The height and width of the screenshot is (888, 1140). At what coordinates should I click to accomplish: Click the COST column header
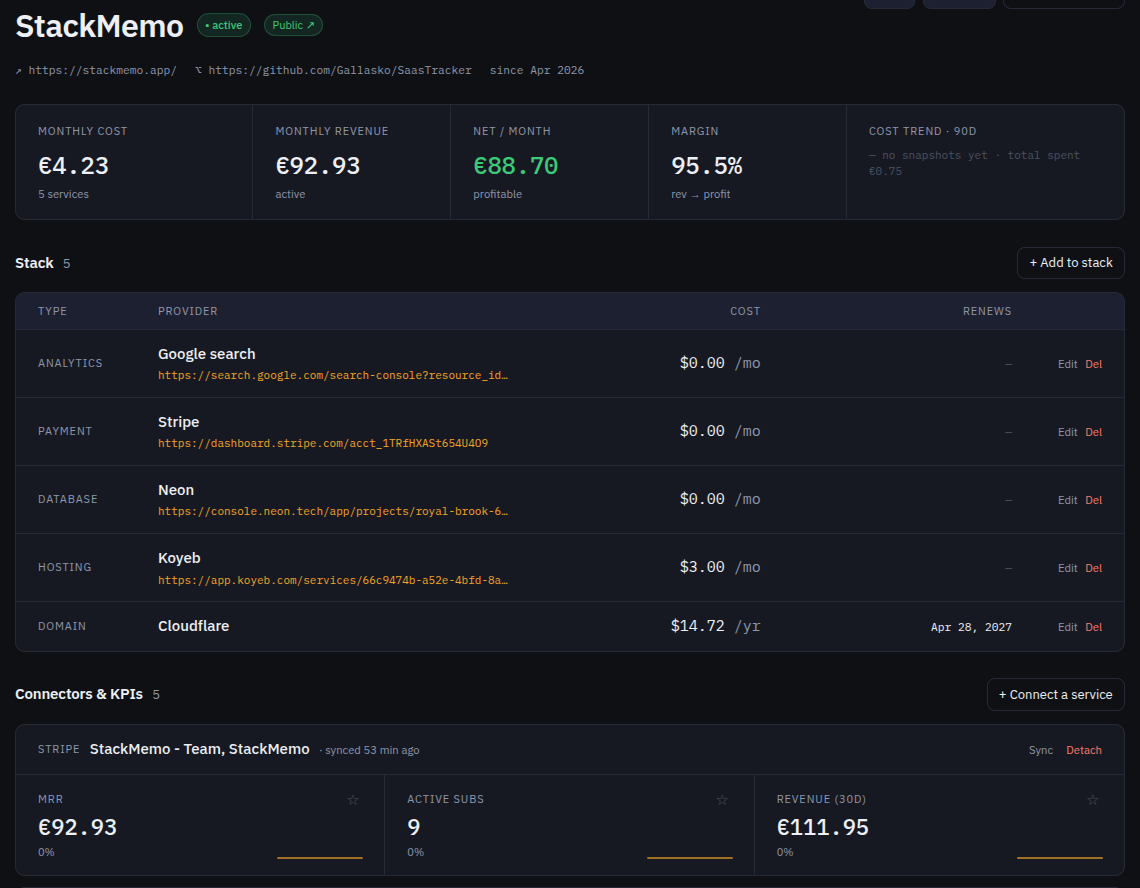tap(745, 311)
